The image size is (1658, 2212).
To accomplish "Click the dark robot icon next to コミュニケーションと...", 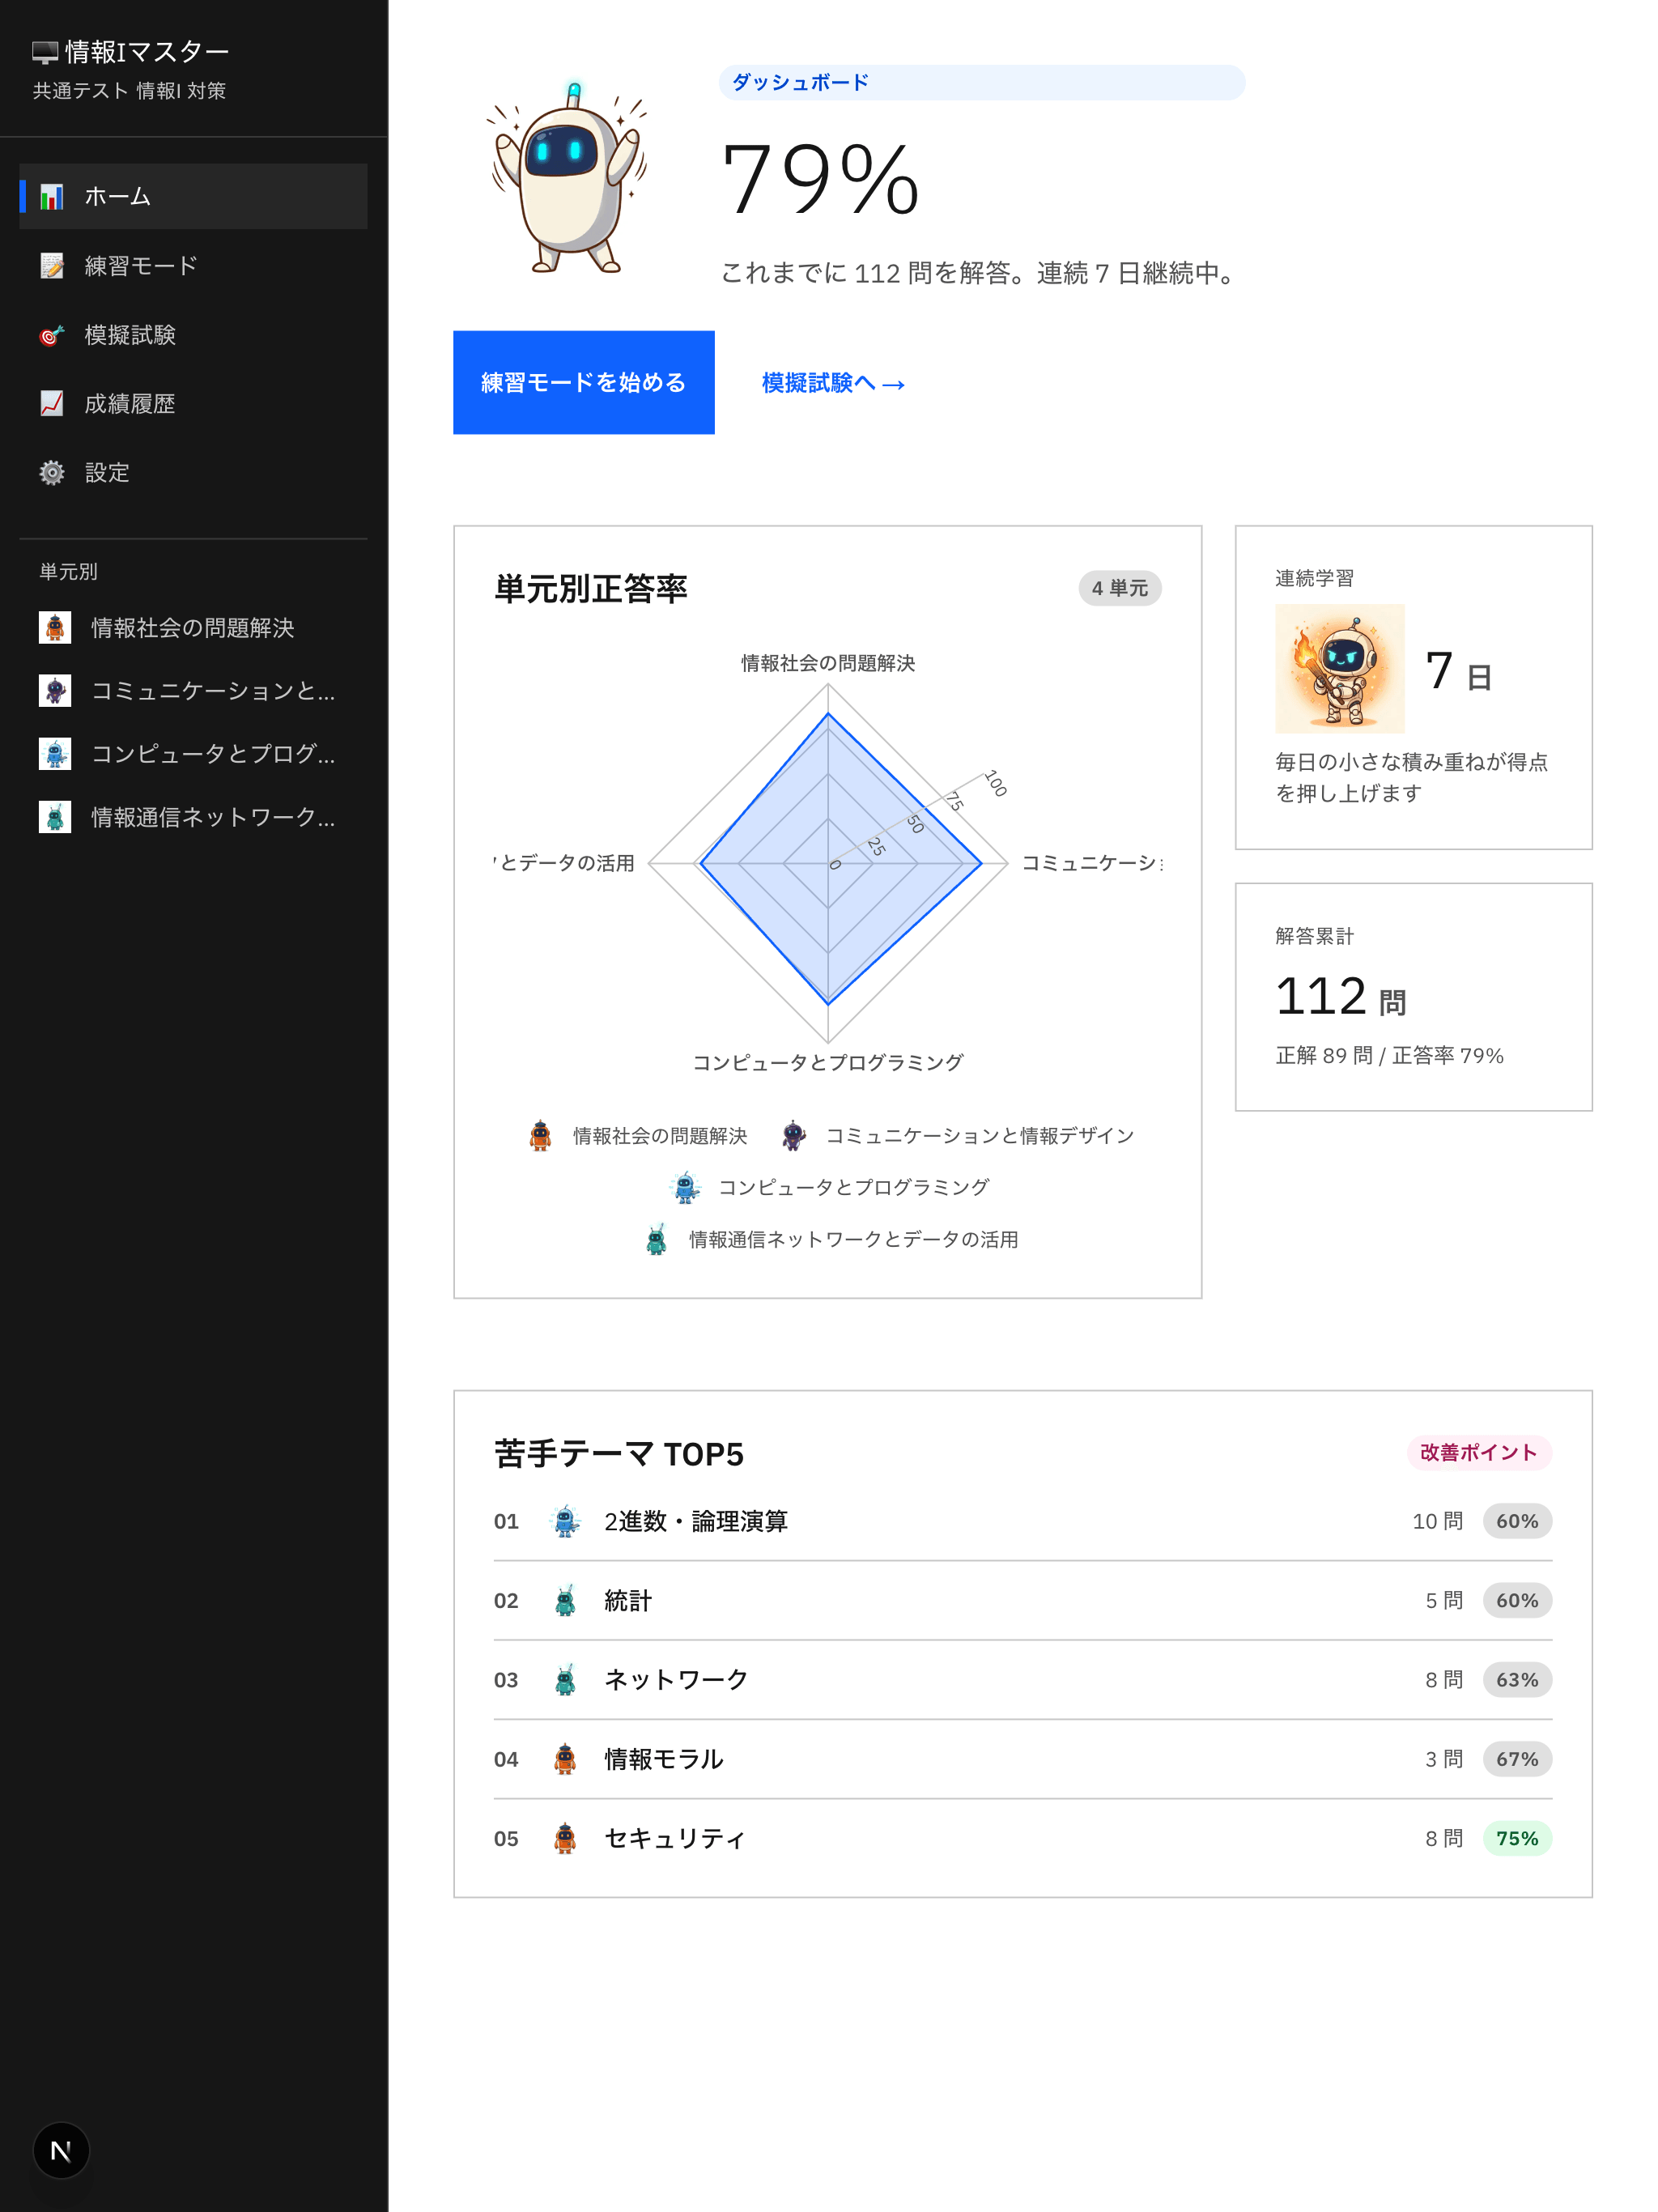I will coord(55,691).
